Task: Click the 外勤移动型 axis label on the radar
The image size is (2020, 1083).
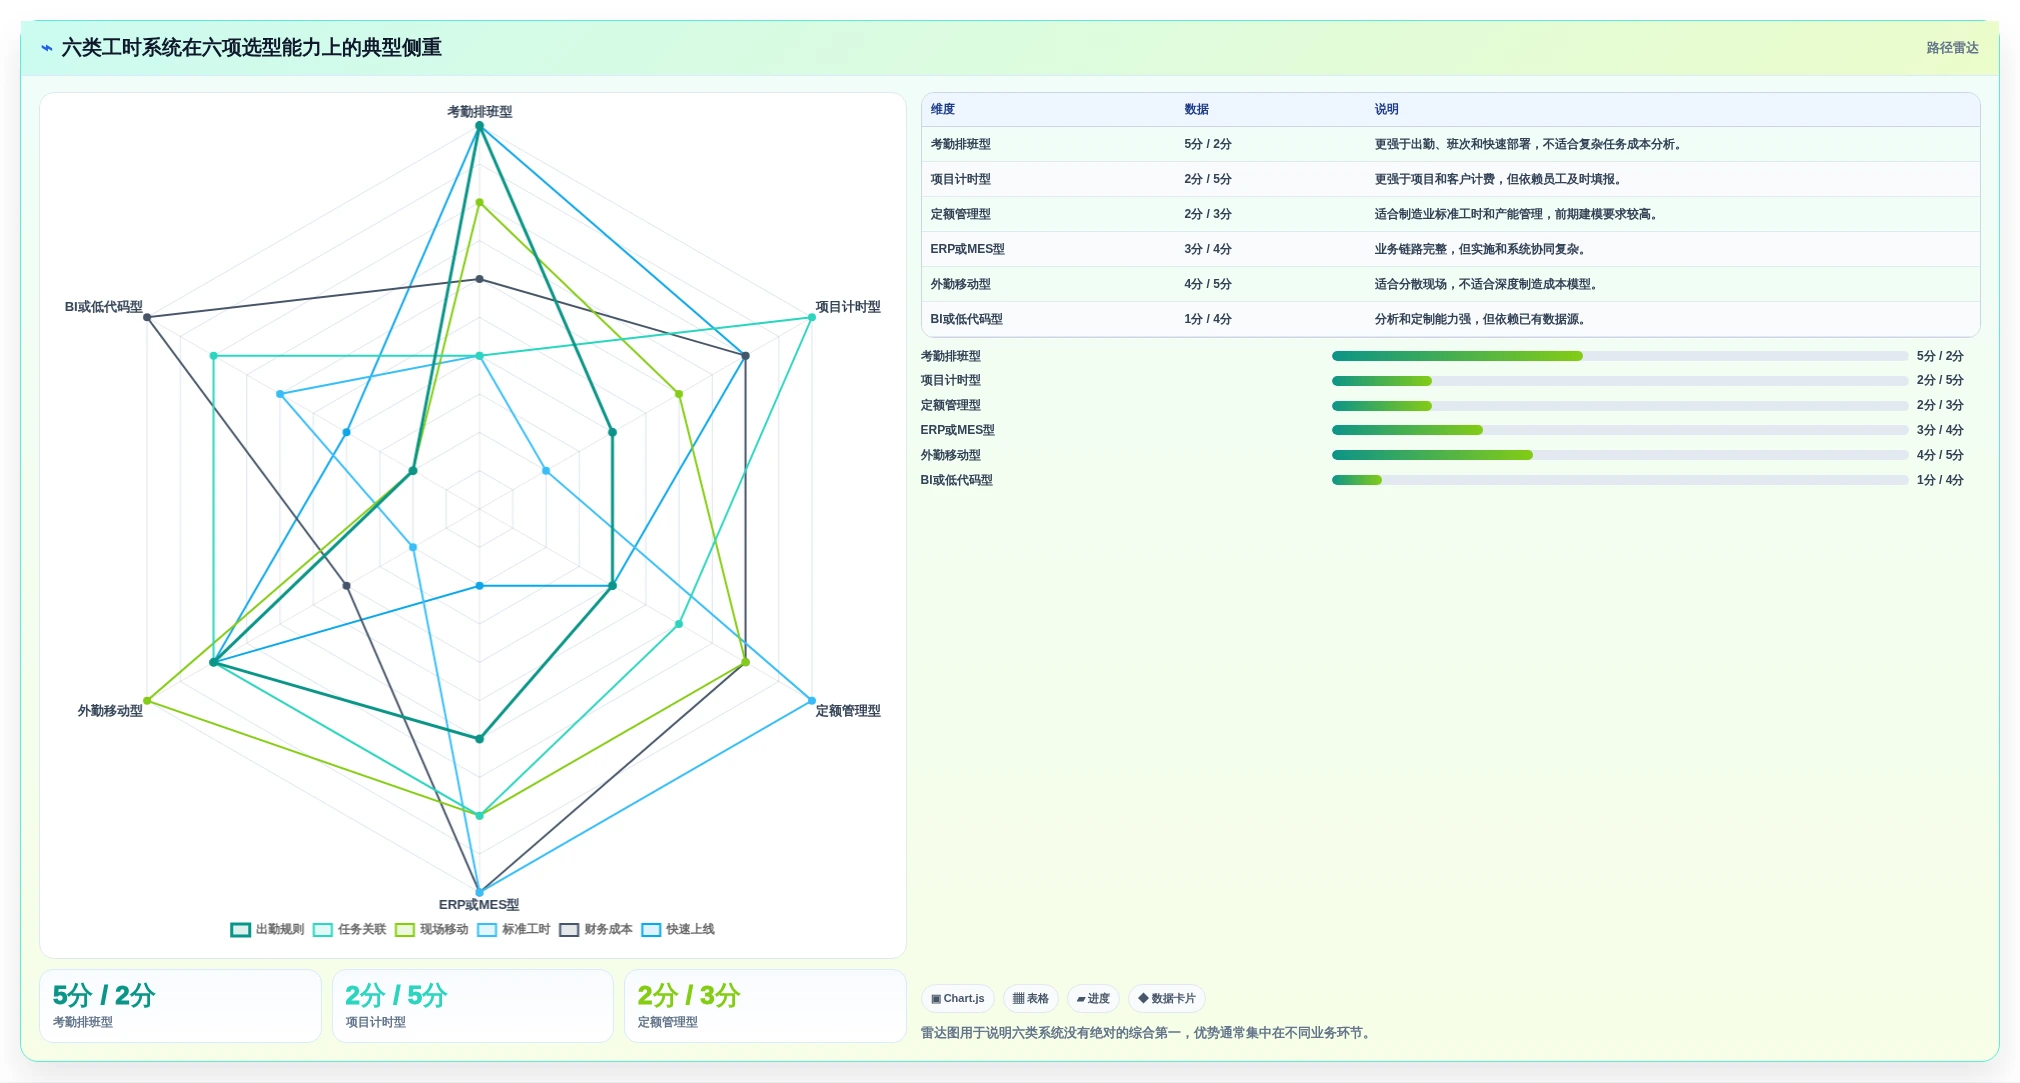Action: [x=110, y=711]
